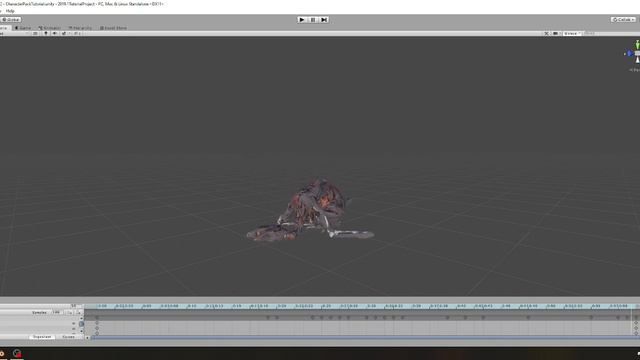This screenshot has width=640, height=360.
Task: Advance one frame with the Step button
Action: tap(324, 20)
